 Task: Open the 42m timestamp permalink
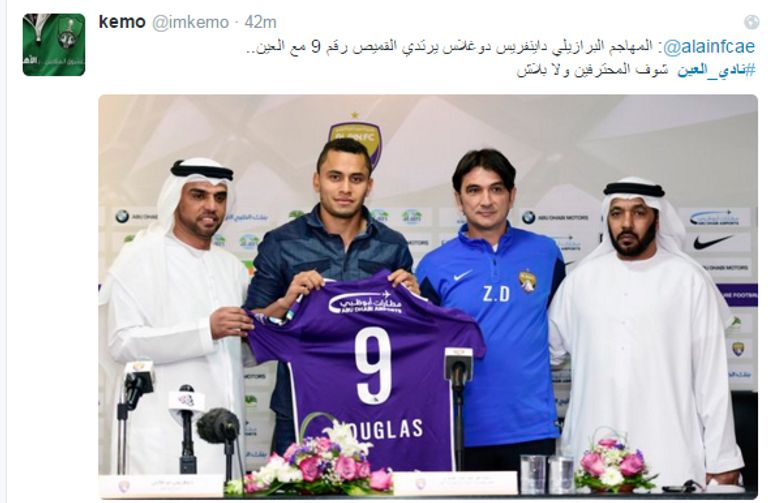click(x=260, y=22)
